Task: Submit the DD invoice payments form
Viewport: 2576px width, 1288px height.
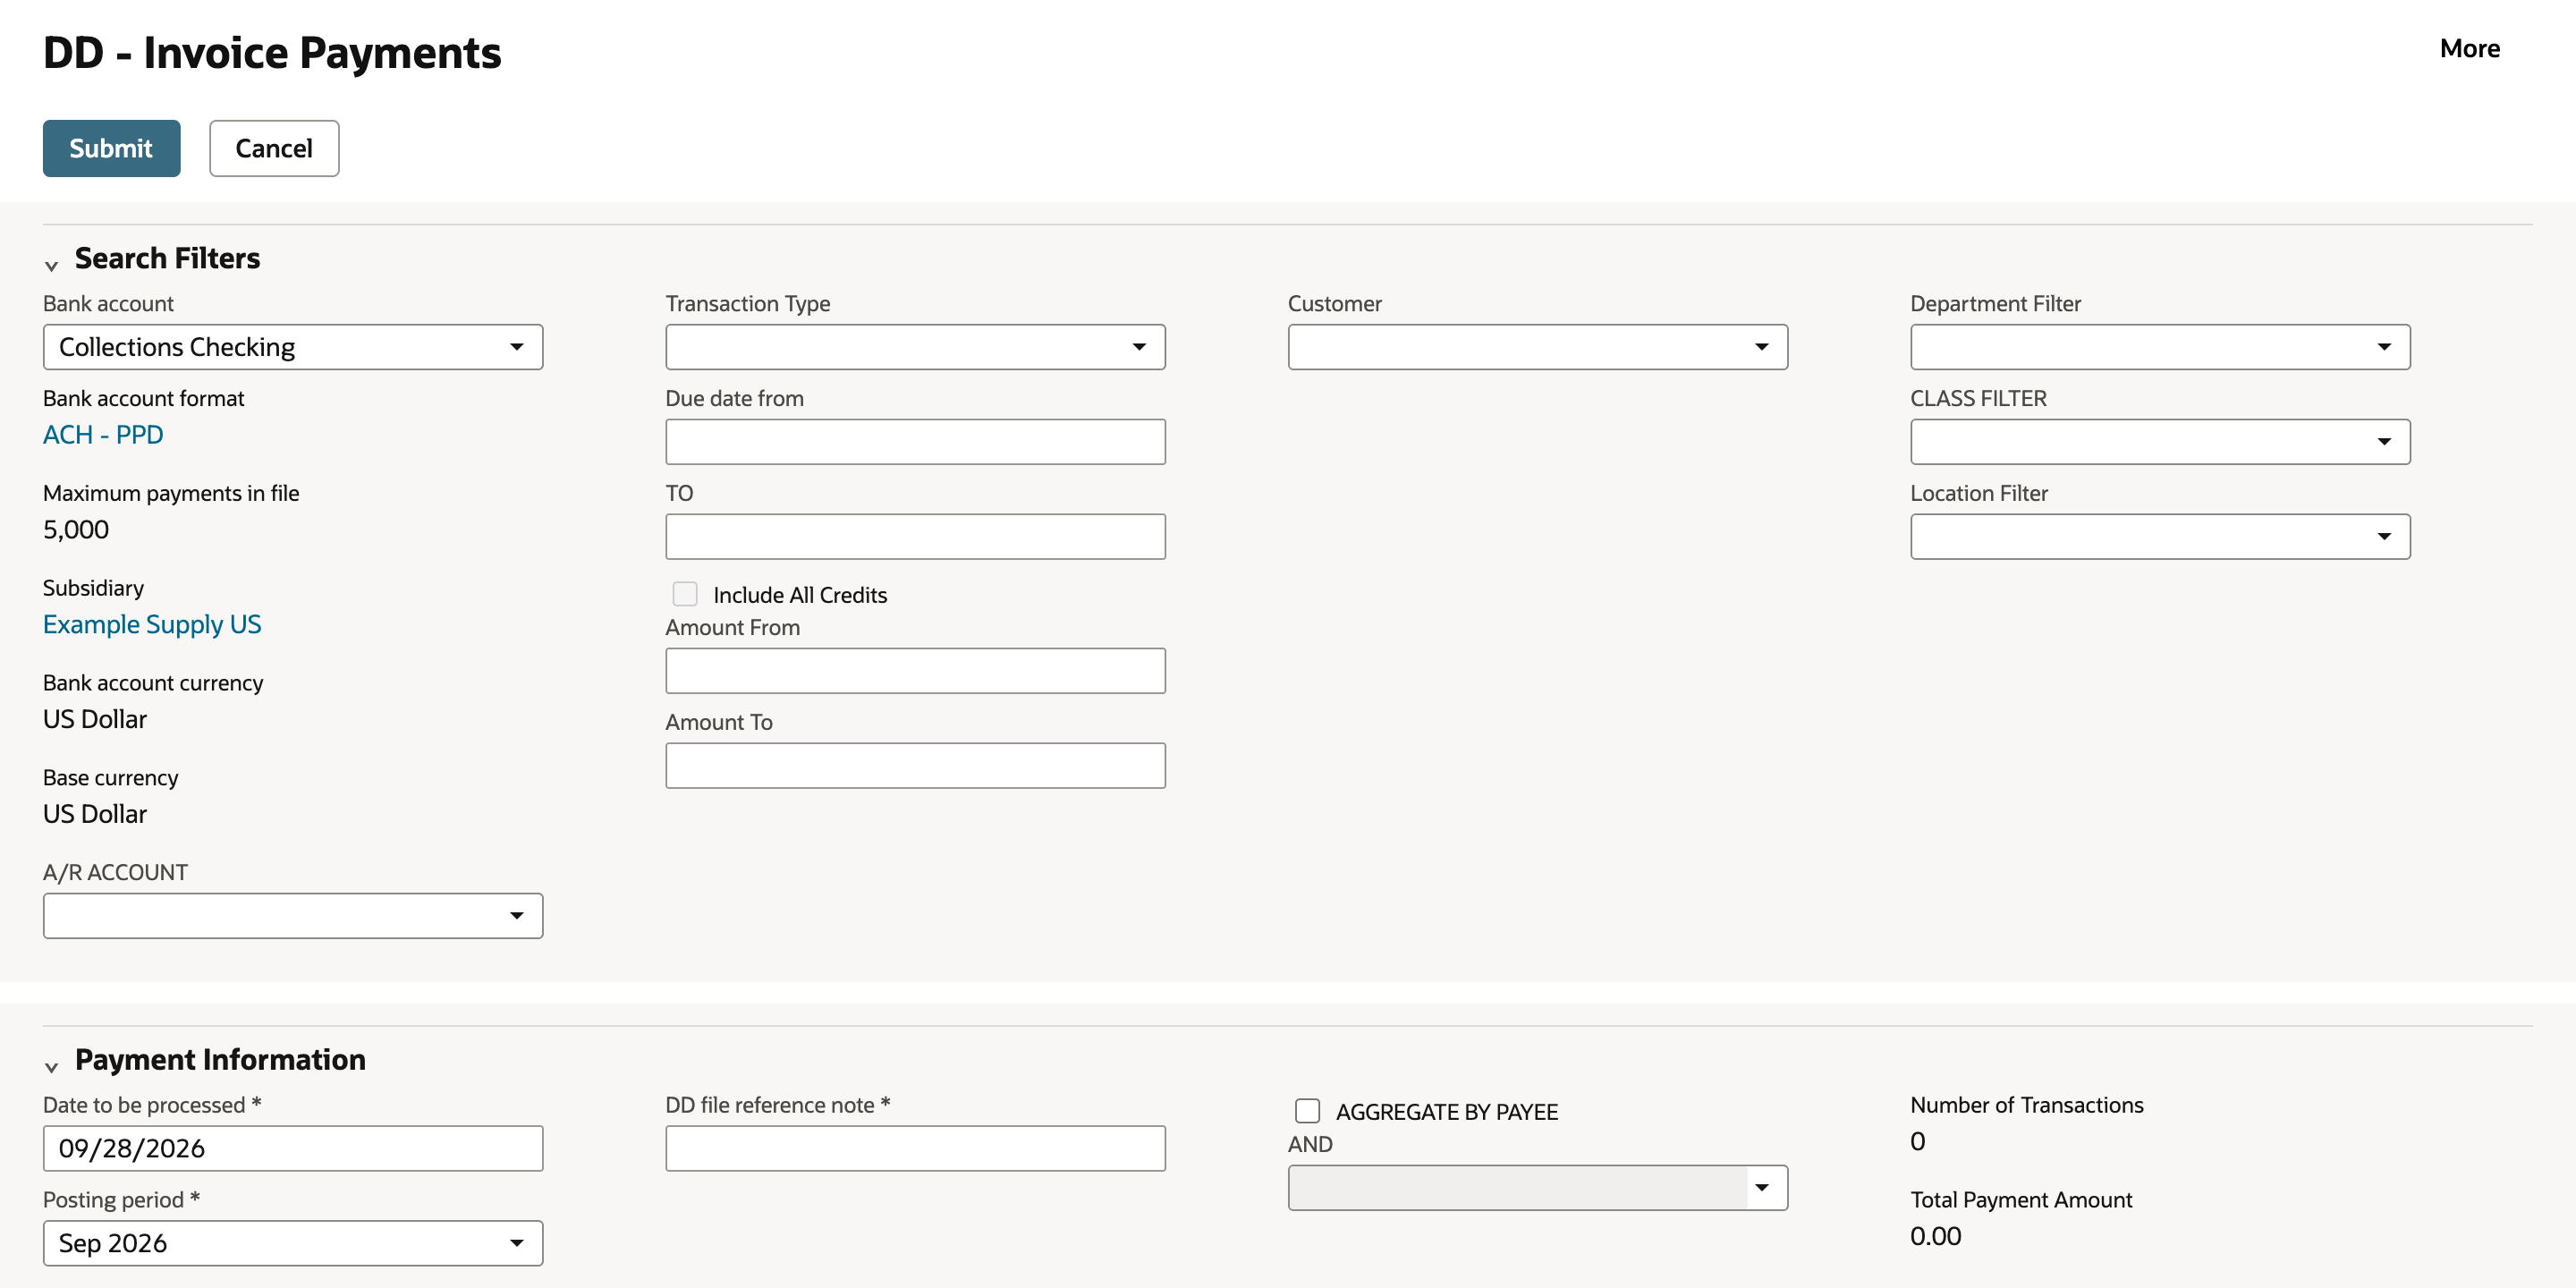Action: tap(111, 148)
